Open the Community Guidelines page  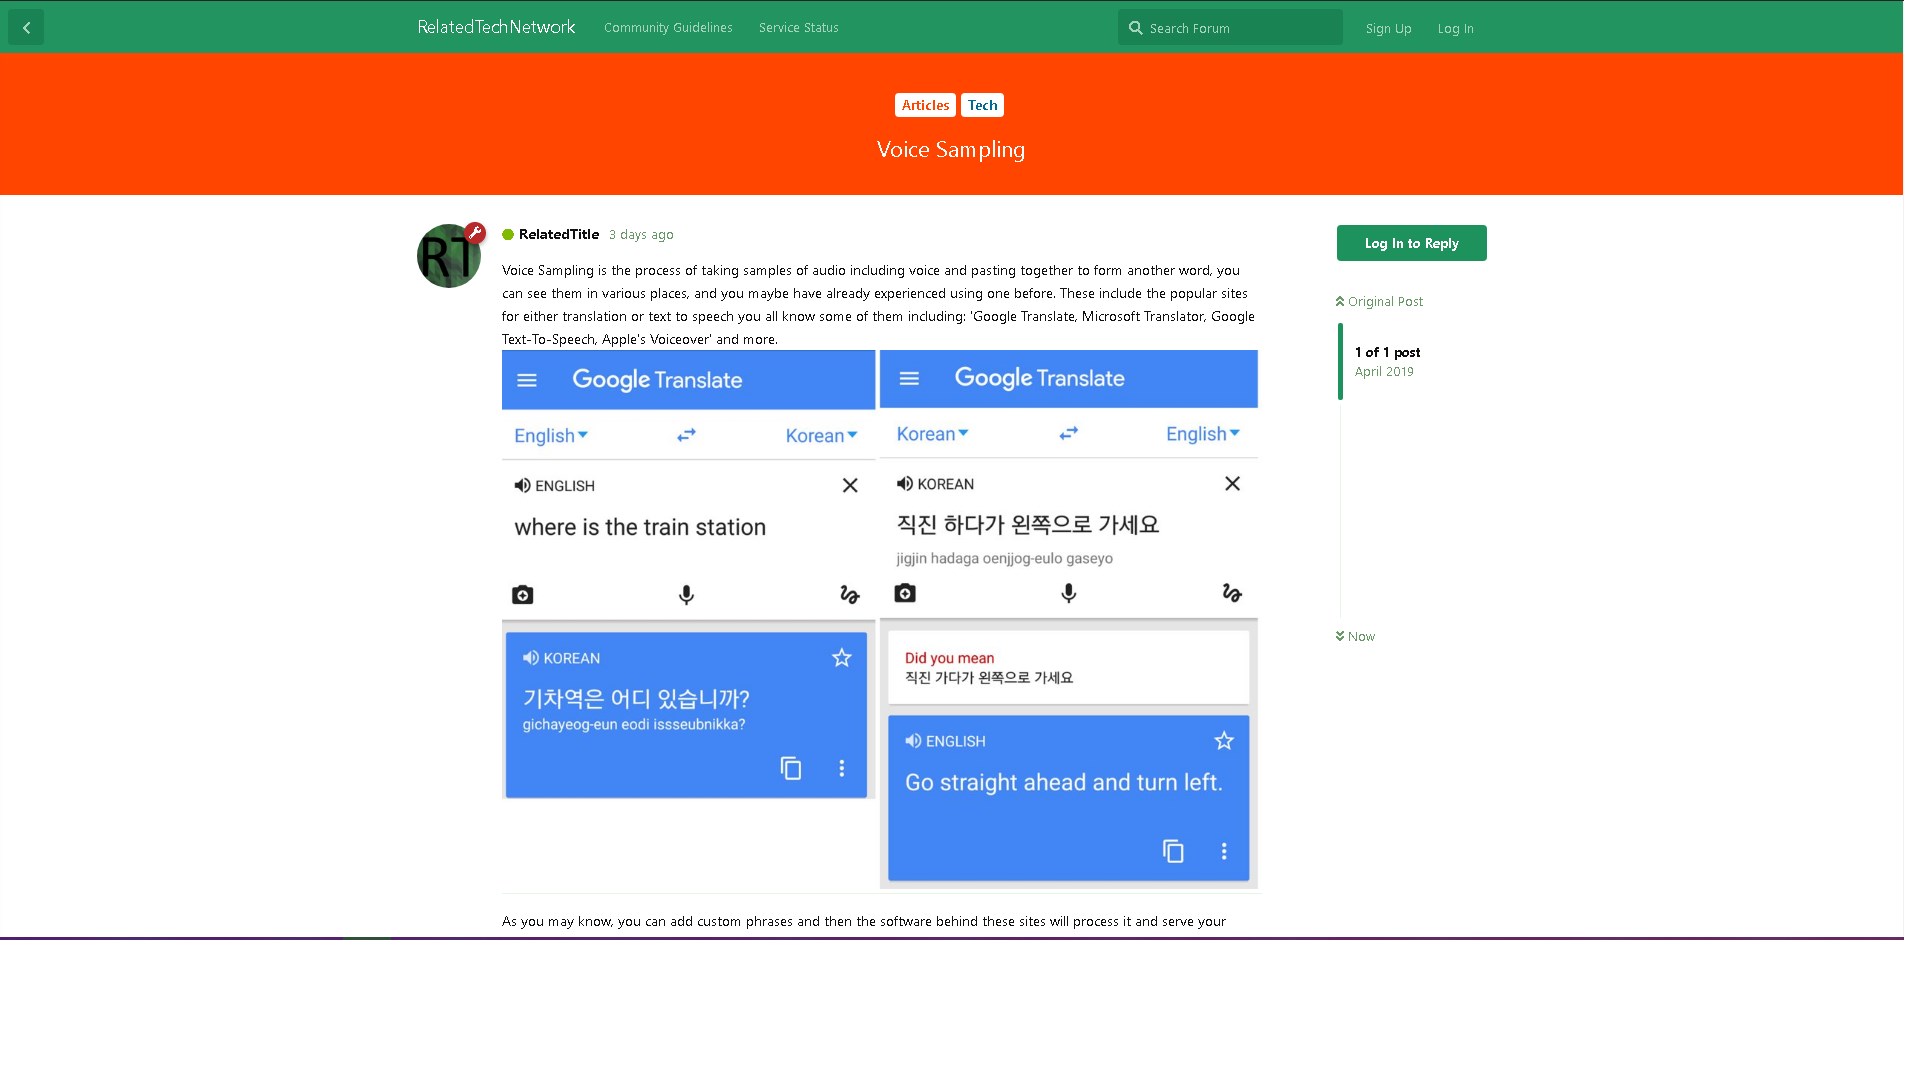[668, 28]
